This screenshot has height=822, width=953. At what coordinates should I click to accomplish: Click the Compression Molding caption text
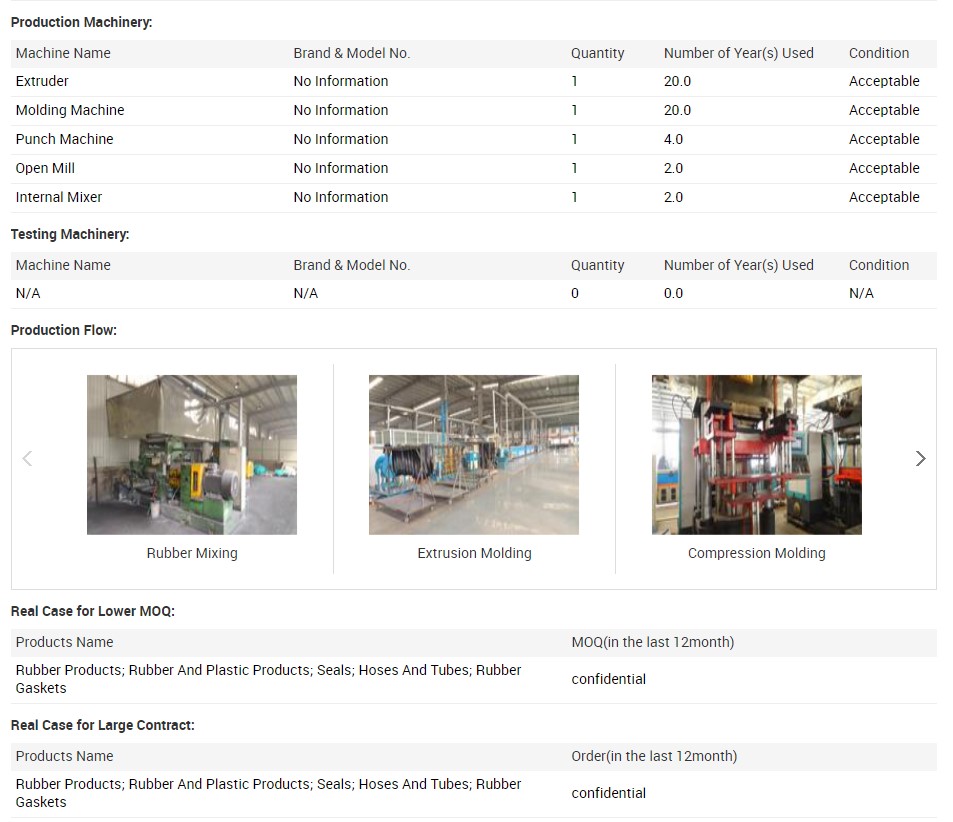[x=756, y=553]
